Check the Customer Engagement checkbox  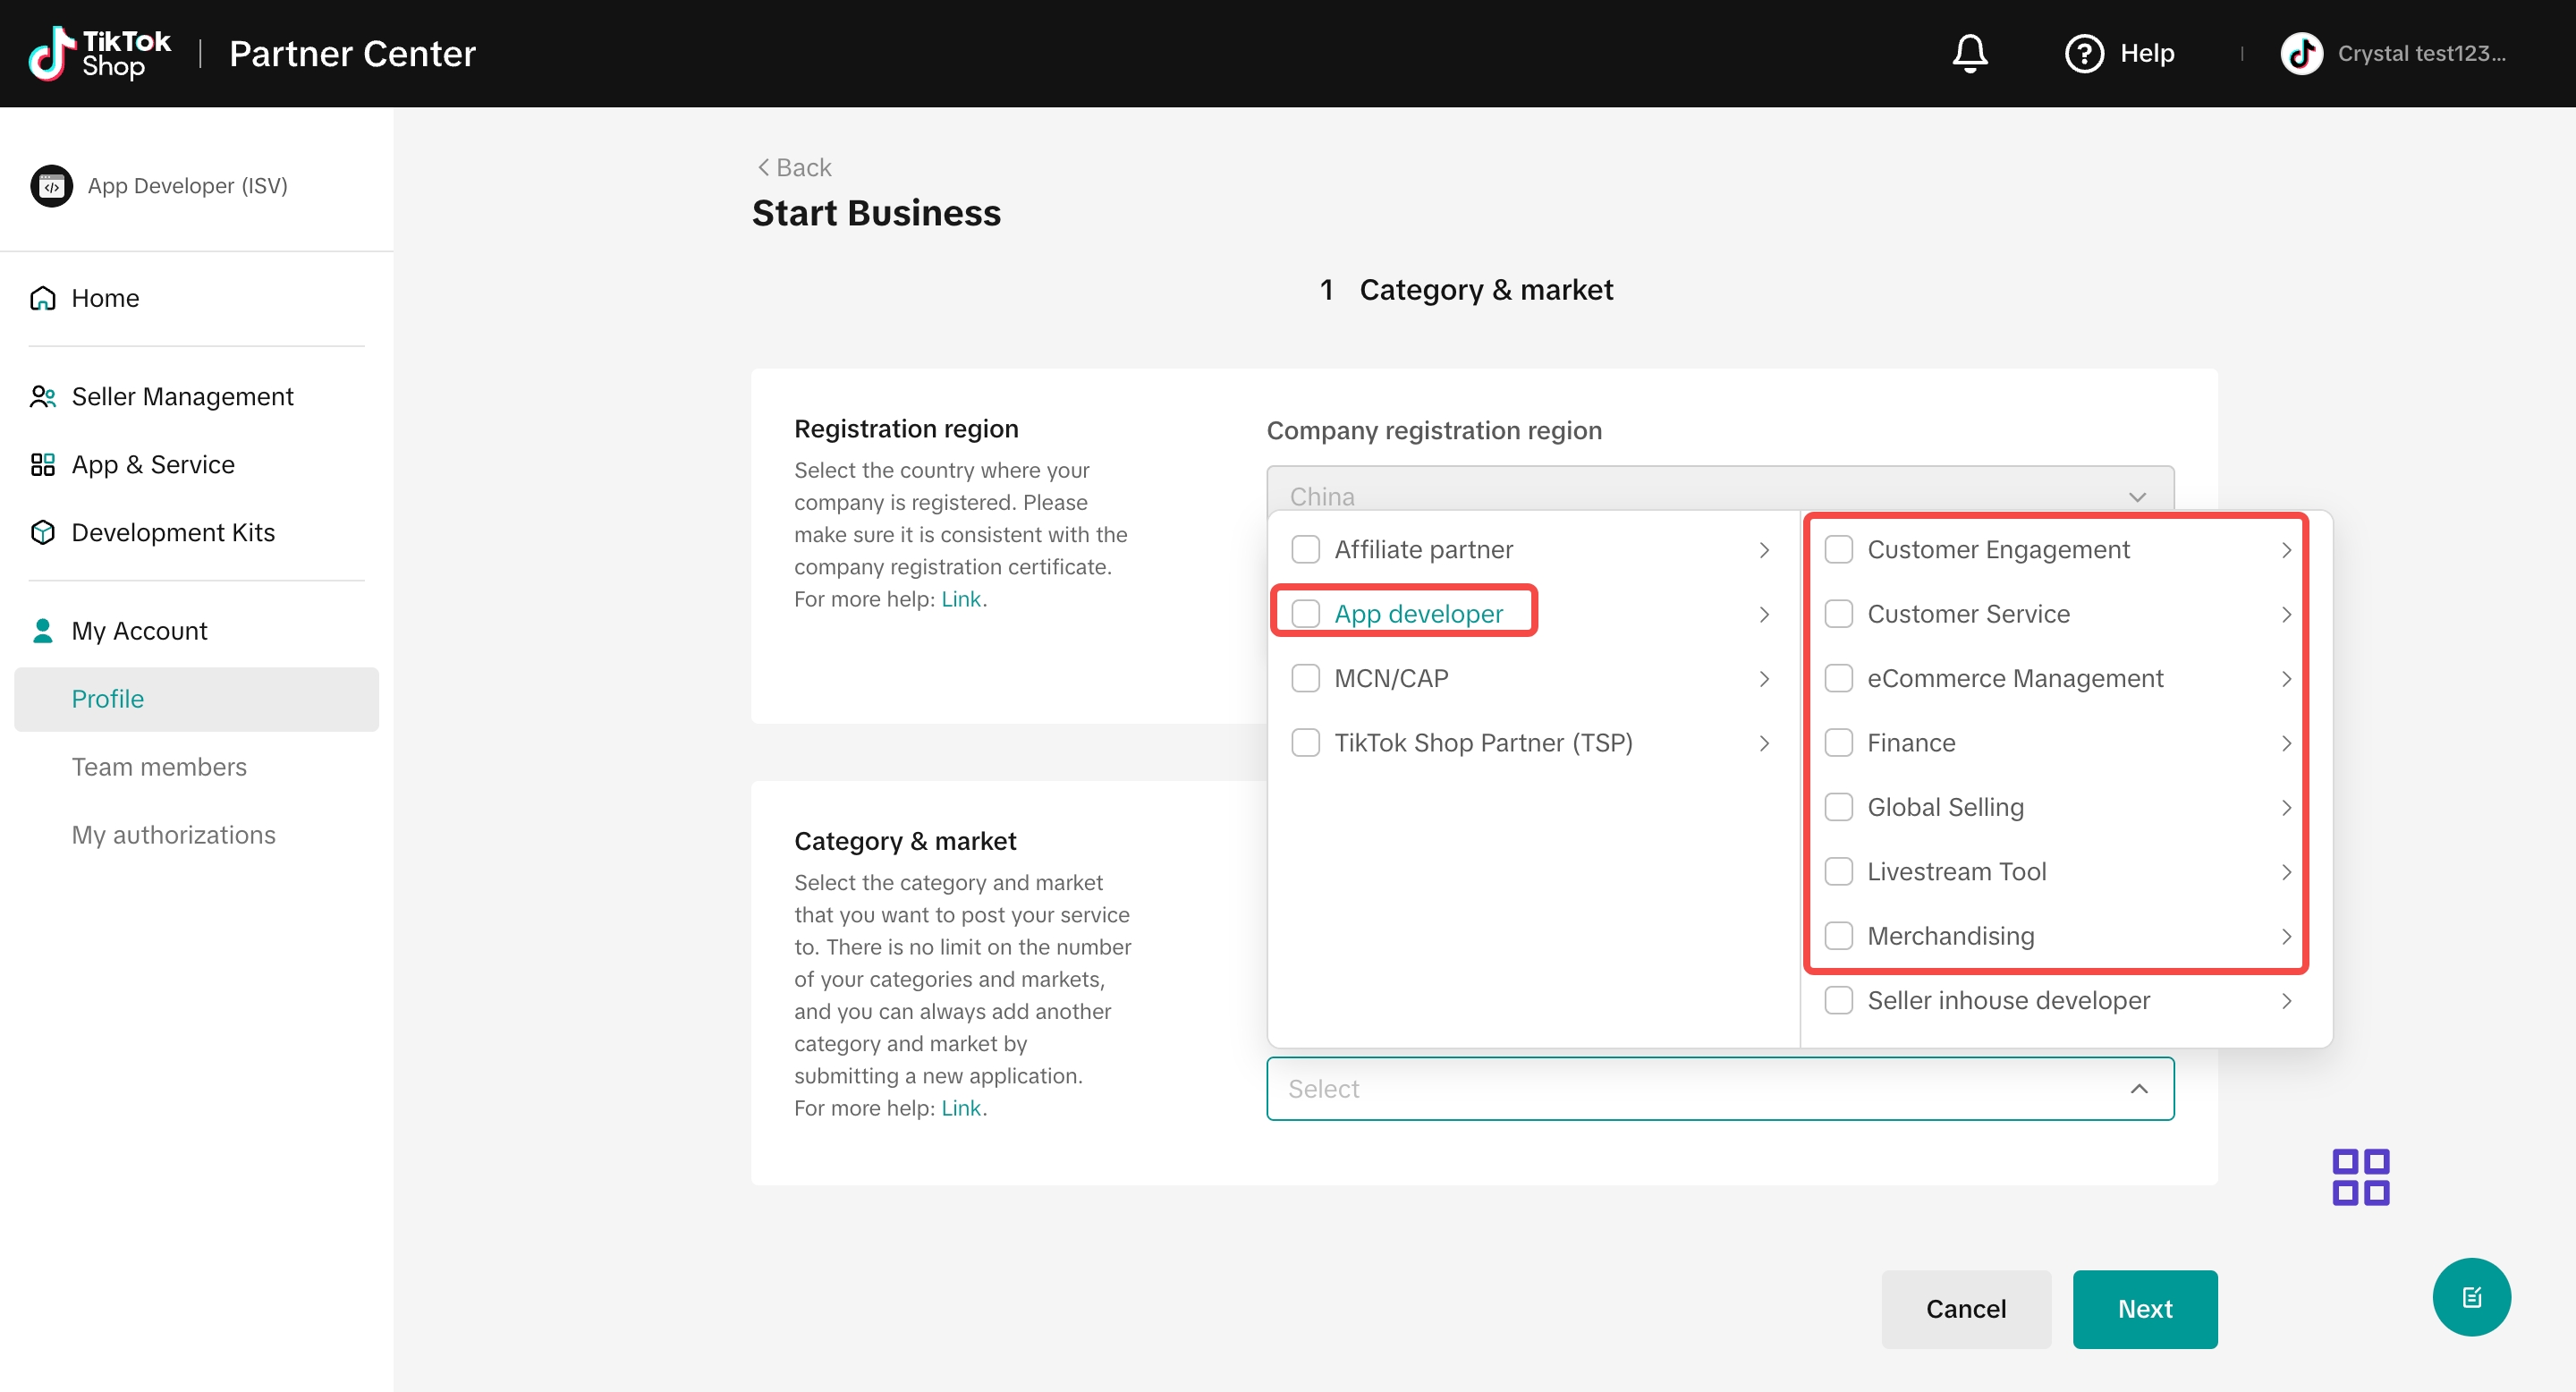click(1838, 549)
